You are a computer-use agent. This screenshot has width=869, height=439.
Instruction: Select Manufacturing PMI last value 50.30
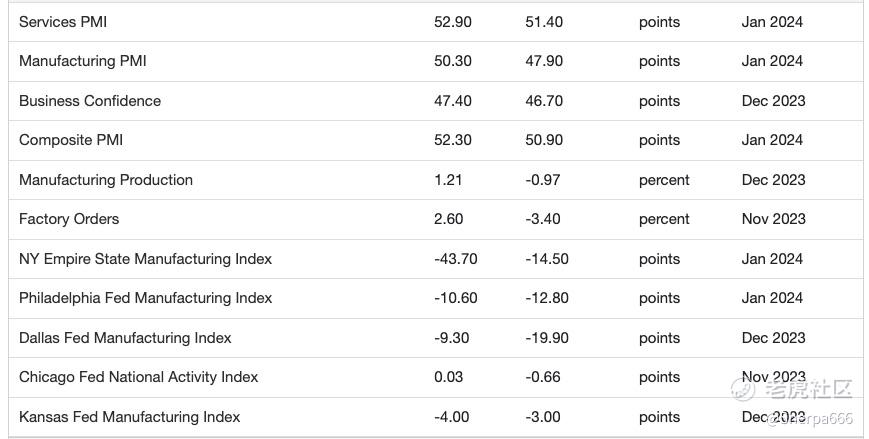click(453, 61)
